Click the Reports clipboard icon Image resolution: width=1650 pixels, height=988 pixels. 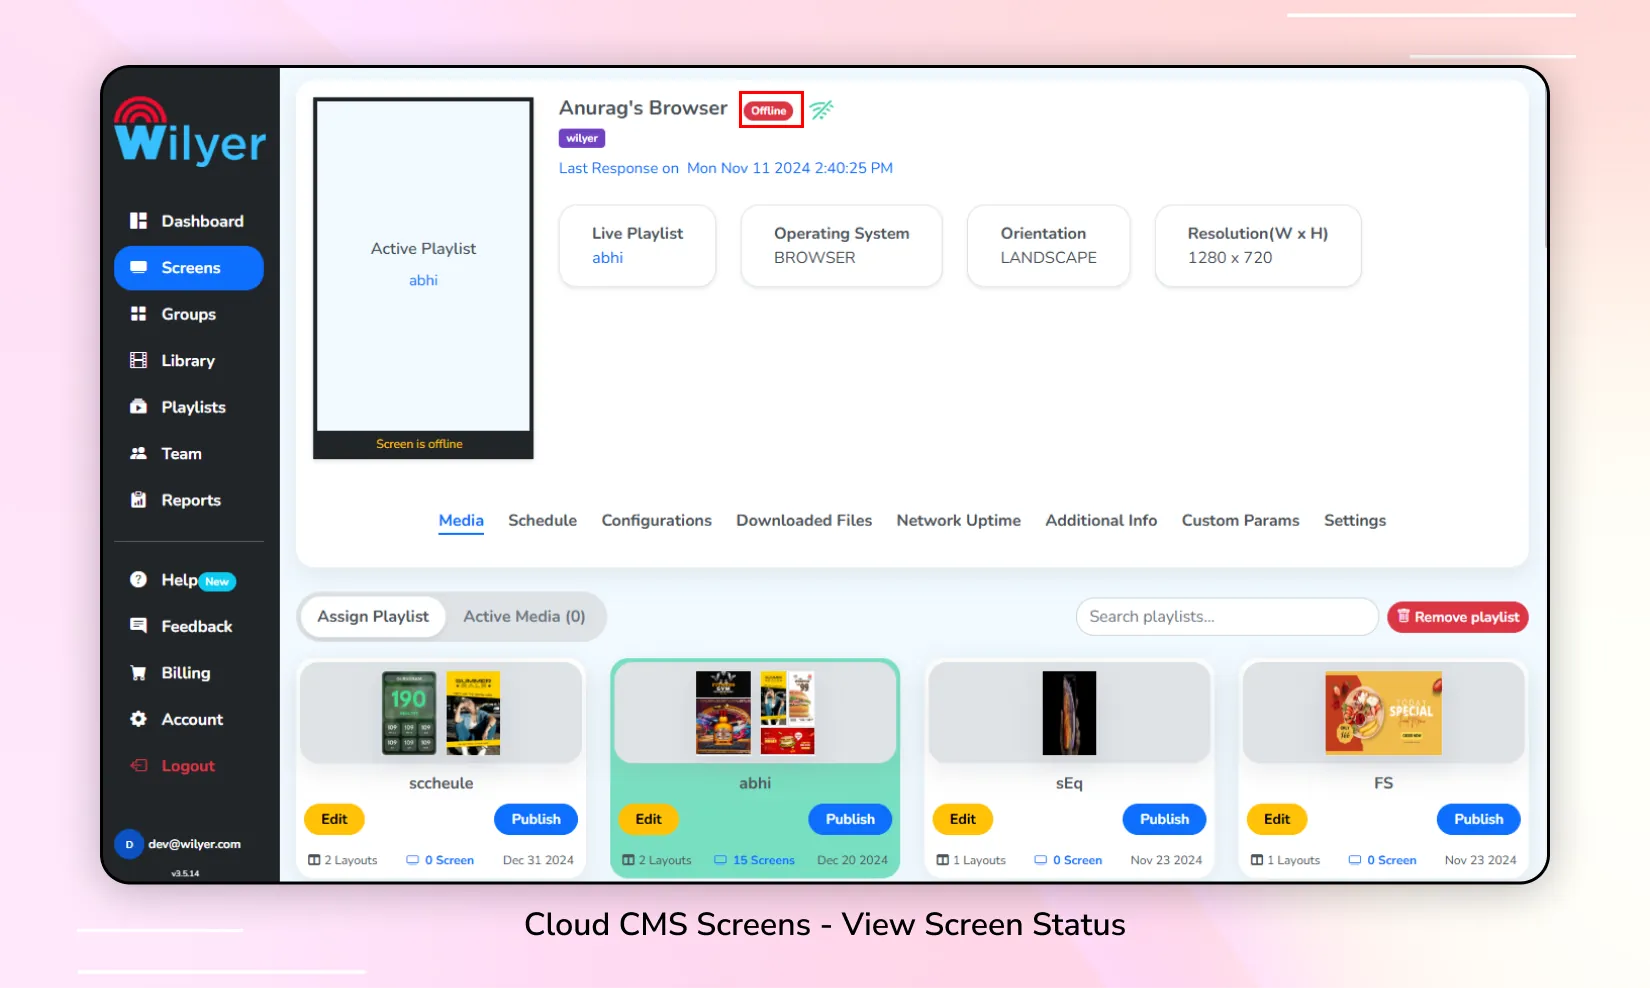click(x=138, y=500)
